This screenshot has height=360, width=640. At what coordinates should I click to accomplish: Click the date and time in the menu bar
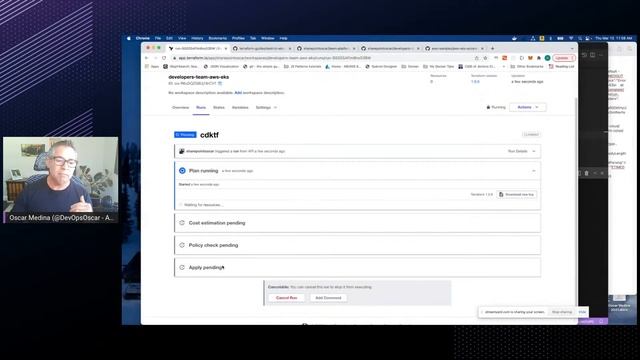tap(613, 38)
